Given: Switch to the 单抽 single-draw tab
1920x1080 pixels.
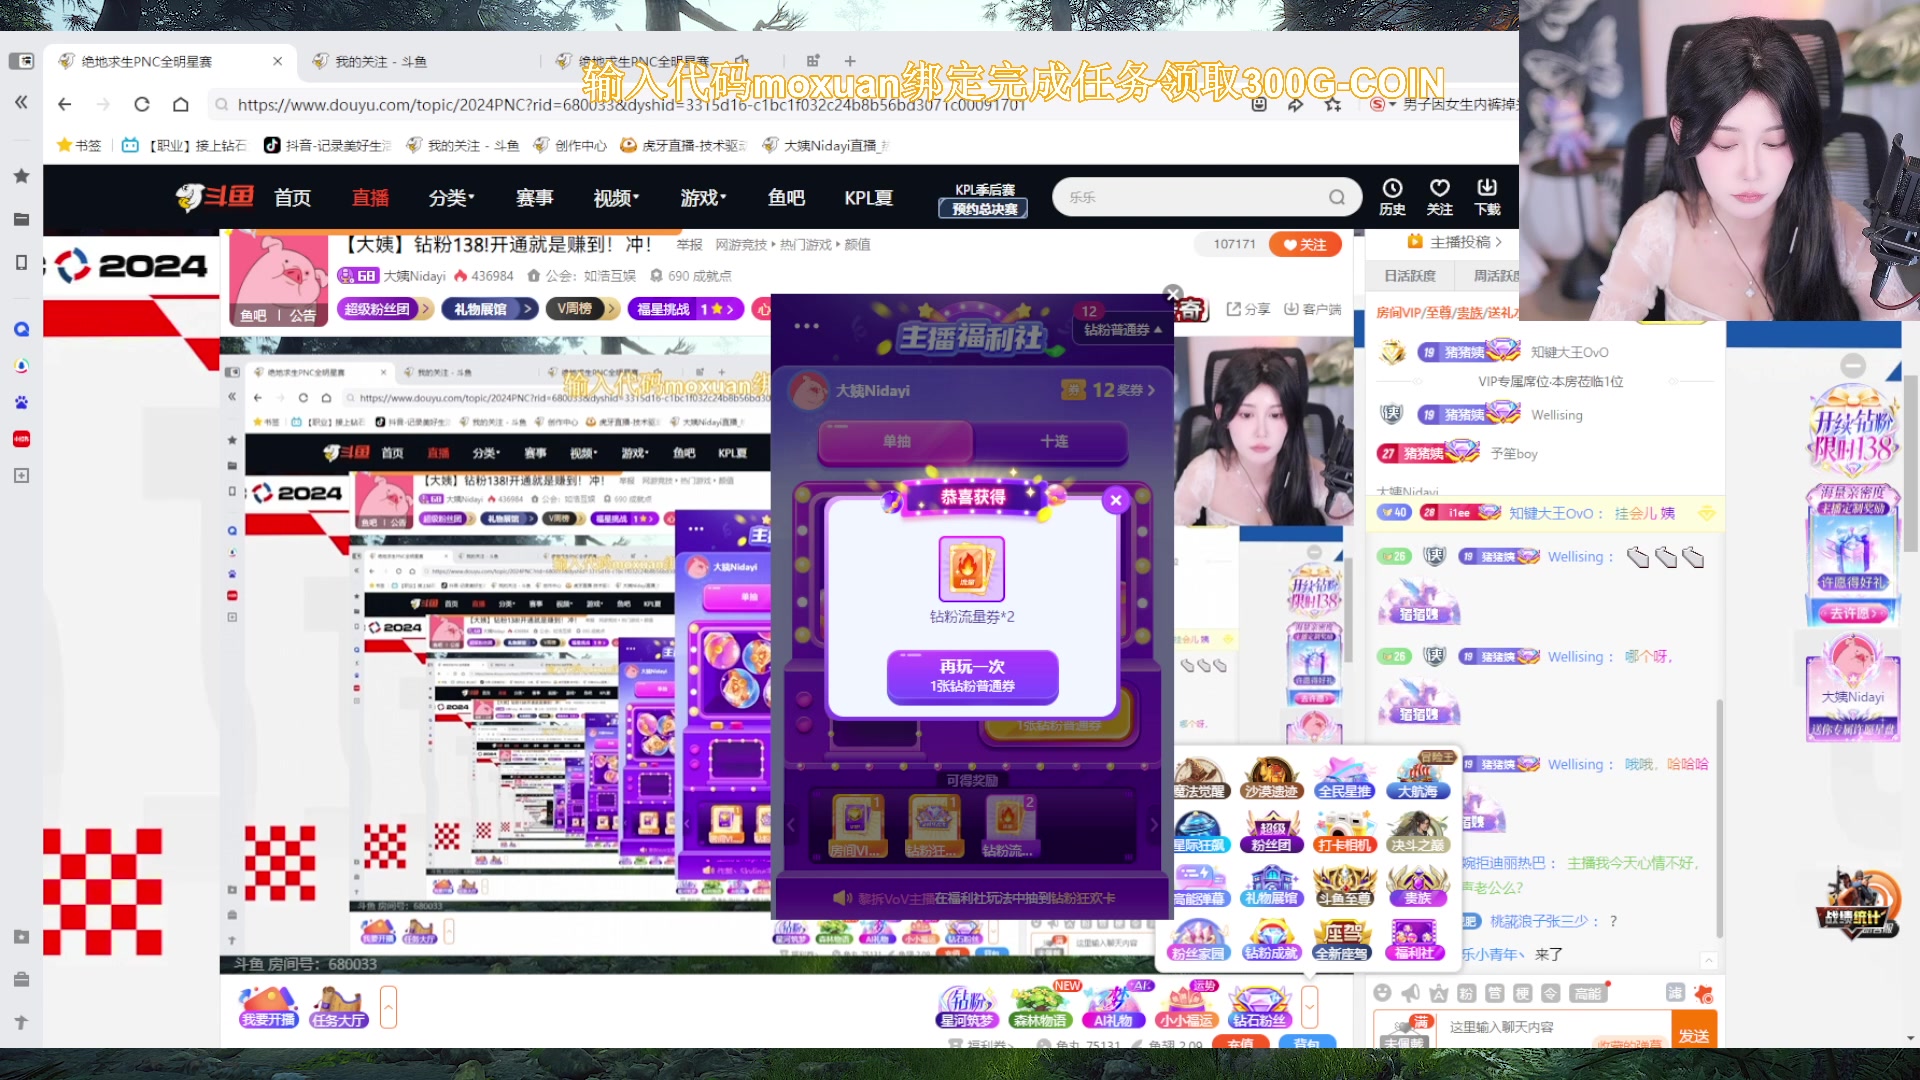Looking at the screenshot, I should tap(896, 441).
